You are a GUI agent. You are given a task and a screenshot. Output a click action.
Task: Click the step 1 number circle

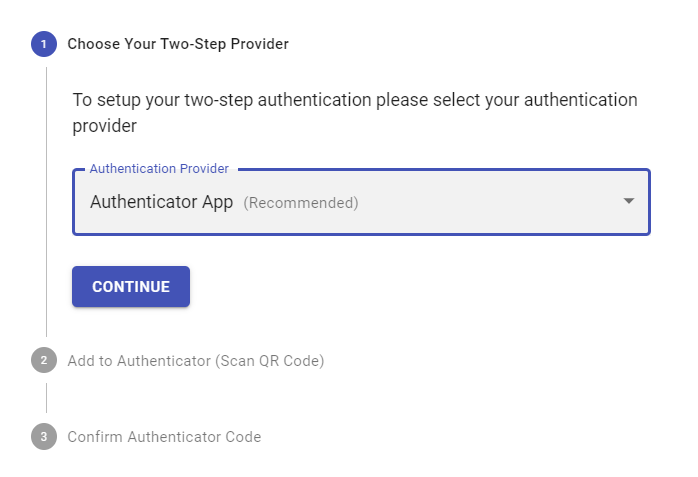[44, 44]
